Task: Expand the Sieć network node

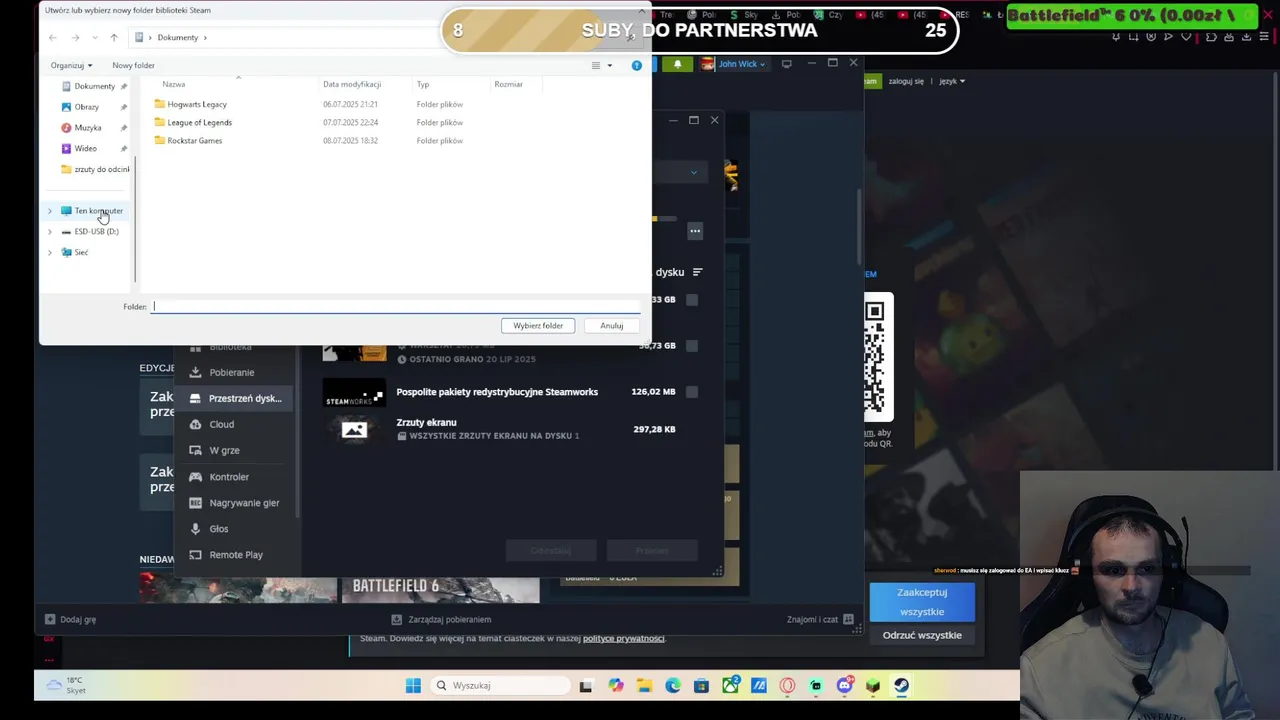Action: [x=50, y=252]
